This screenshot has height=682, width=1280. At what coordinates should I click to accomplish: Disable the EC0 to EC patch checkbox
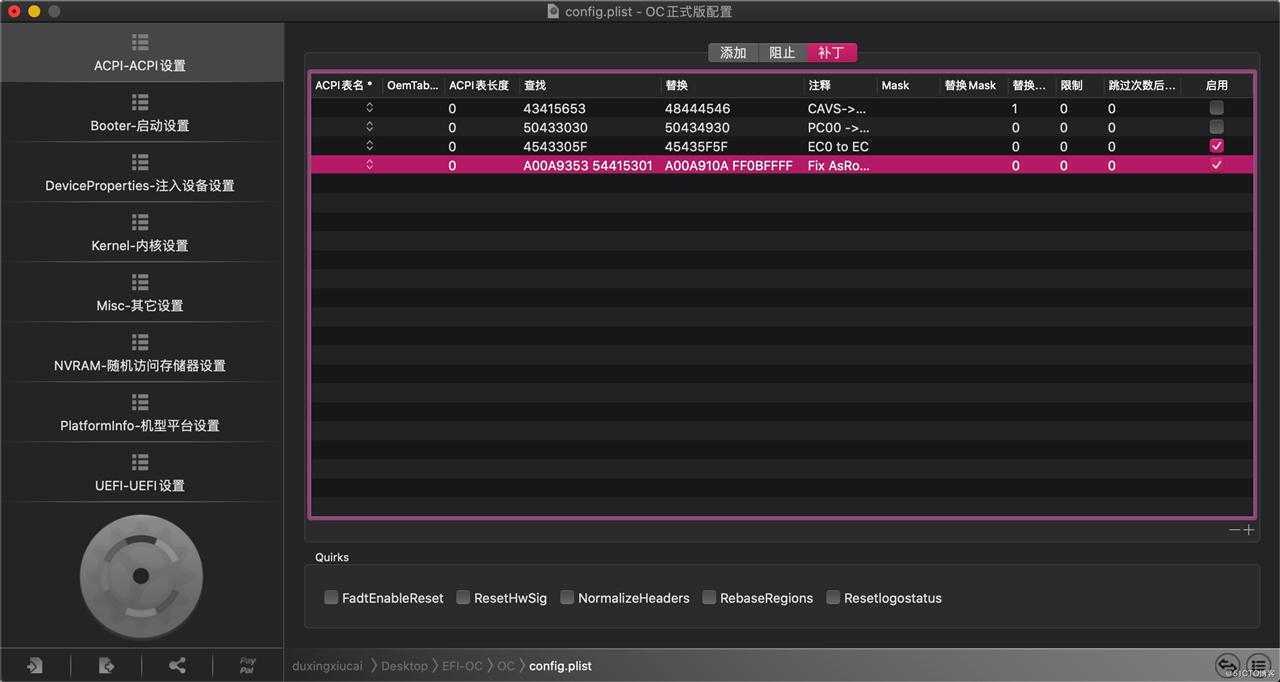tap(1216, 145)
